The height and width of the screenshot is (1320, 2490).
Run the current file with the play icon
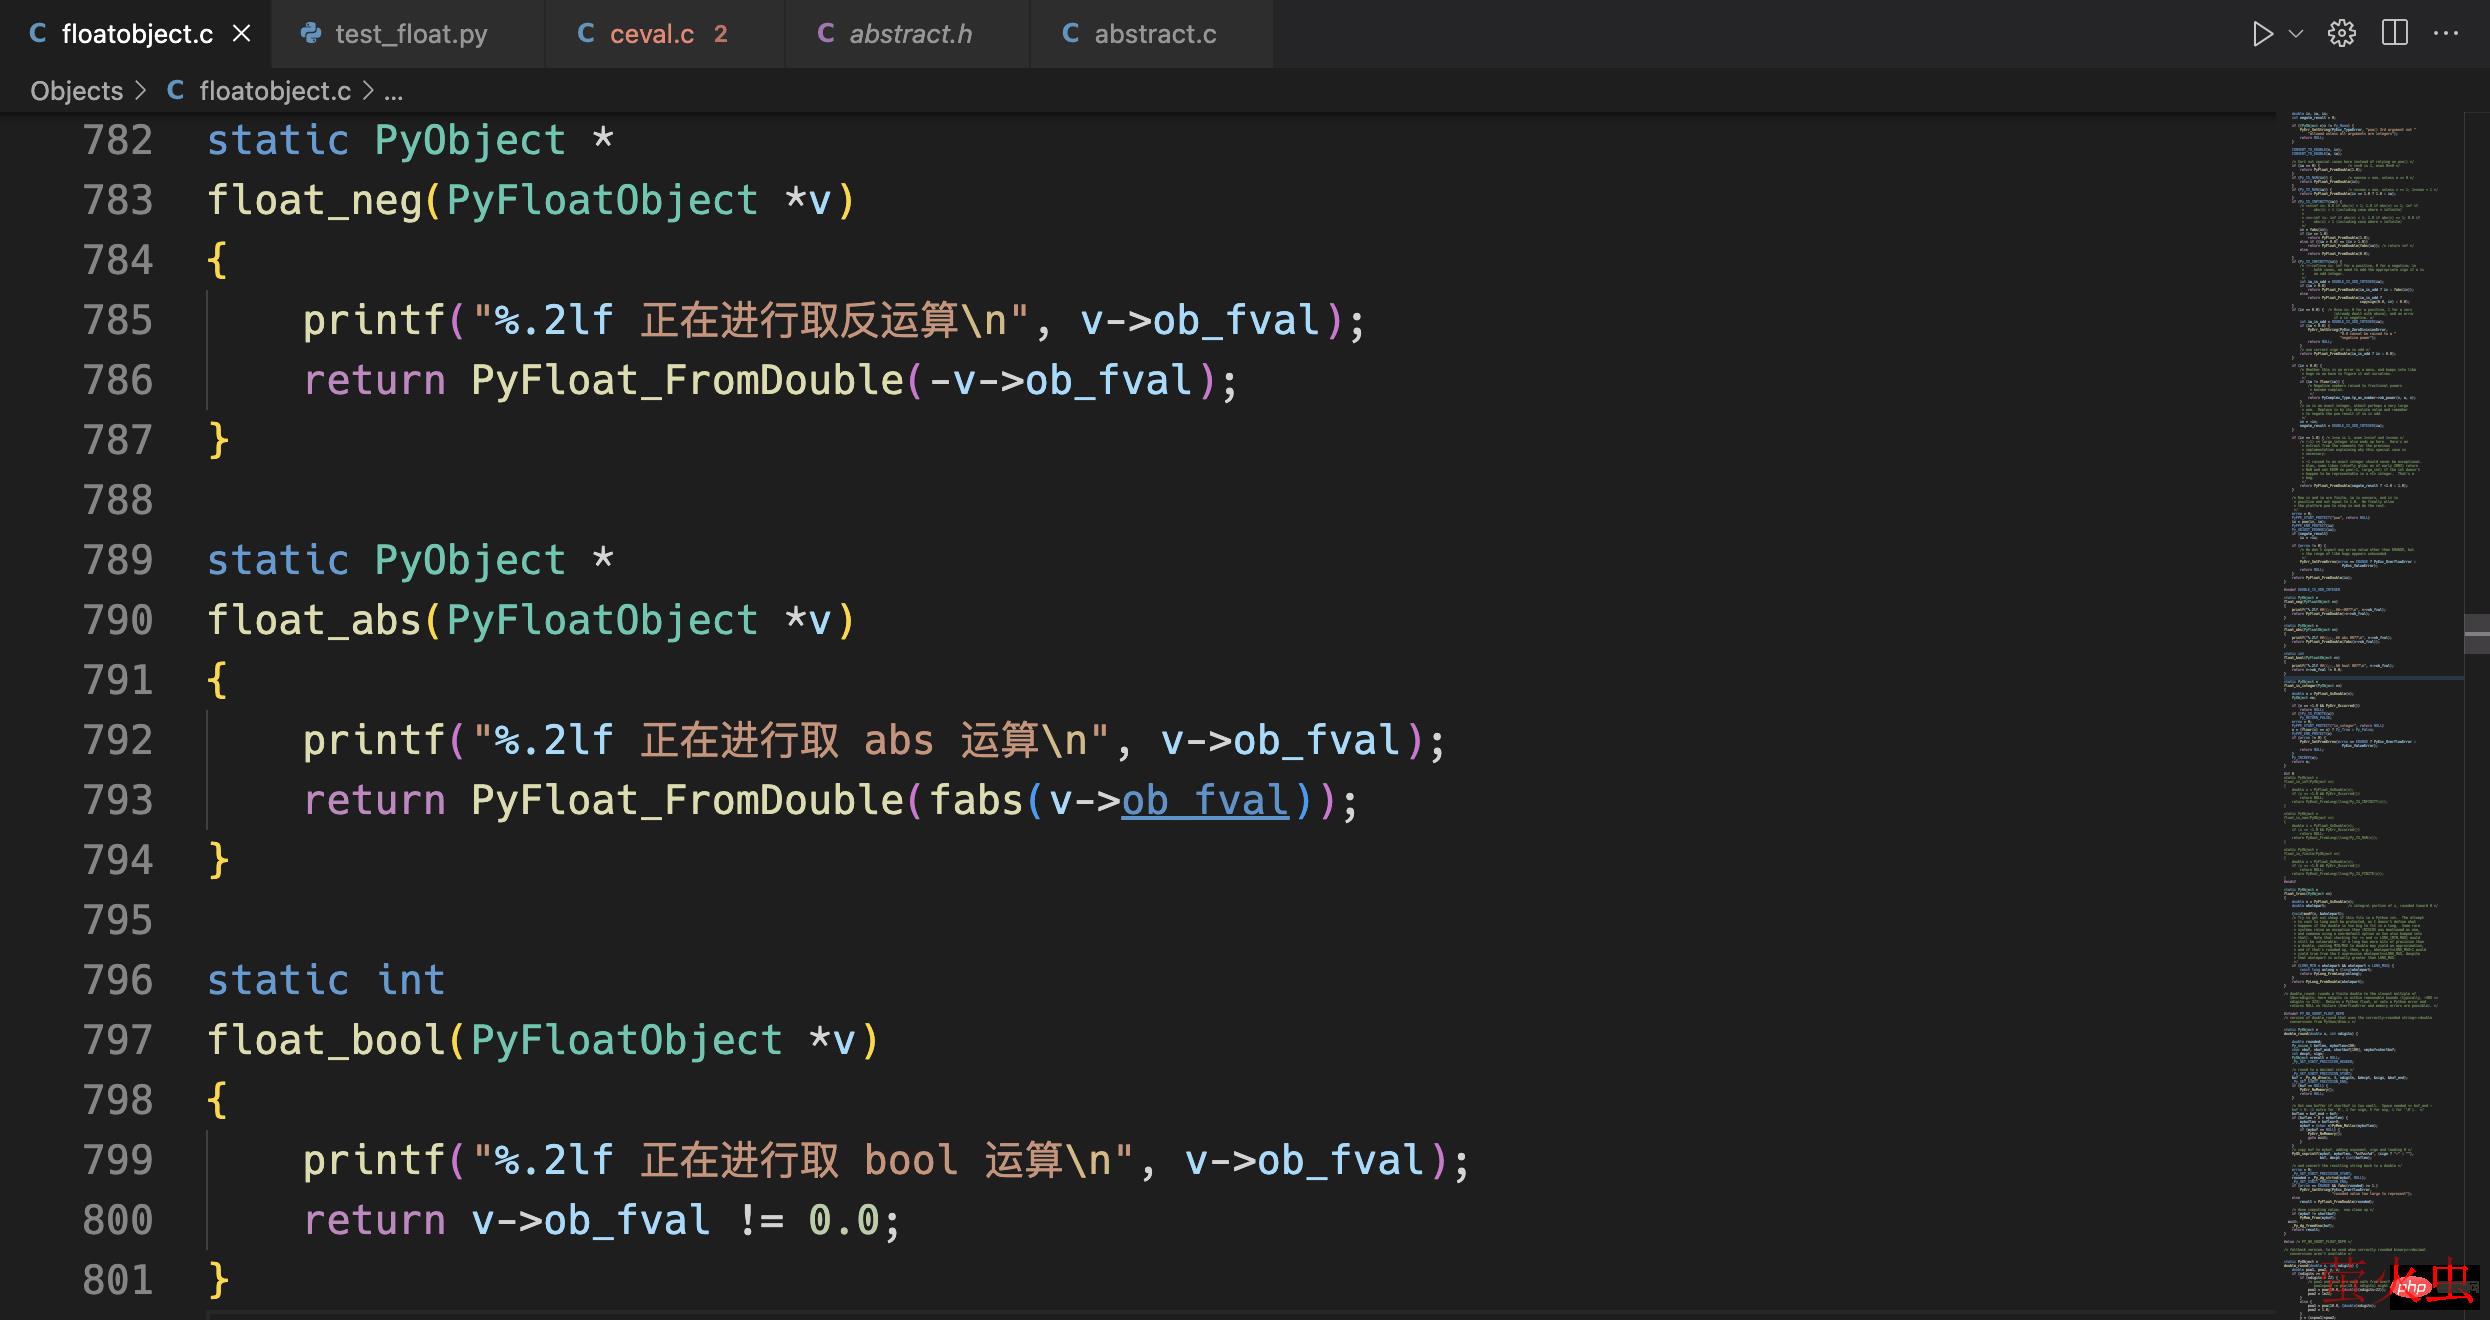coord(2263,32)
